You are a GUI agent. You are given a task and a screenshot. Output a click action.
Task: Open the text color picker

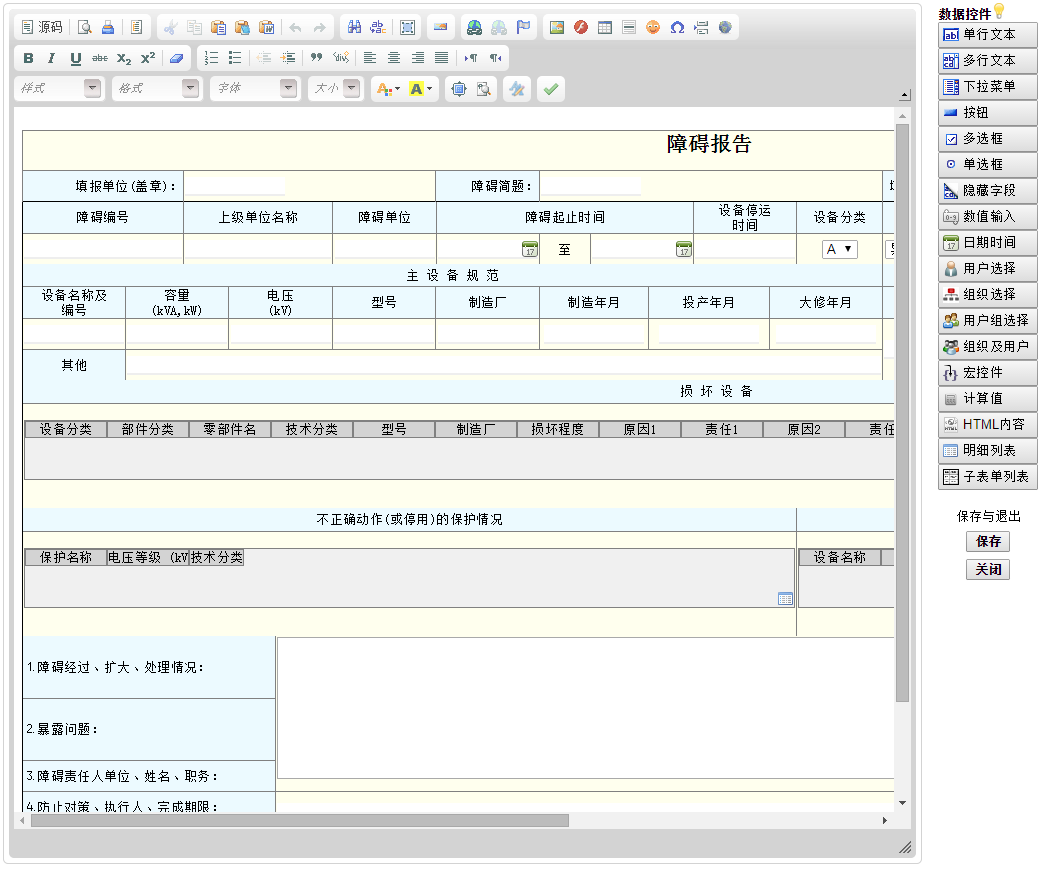tap(386, 89)
